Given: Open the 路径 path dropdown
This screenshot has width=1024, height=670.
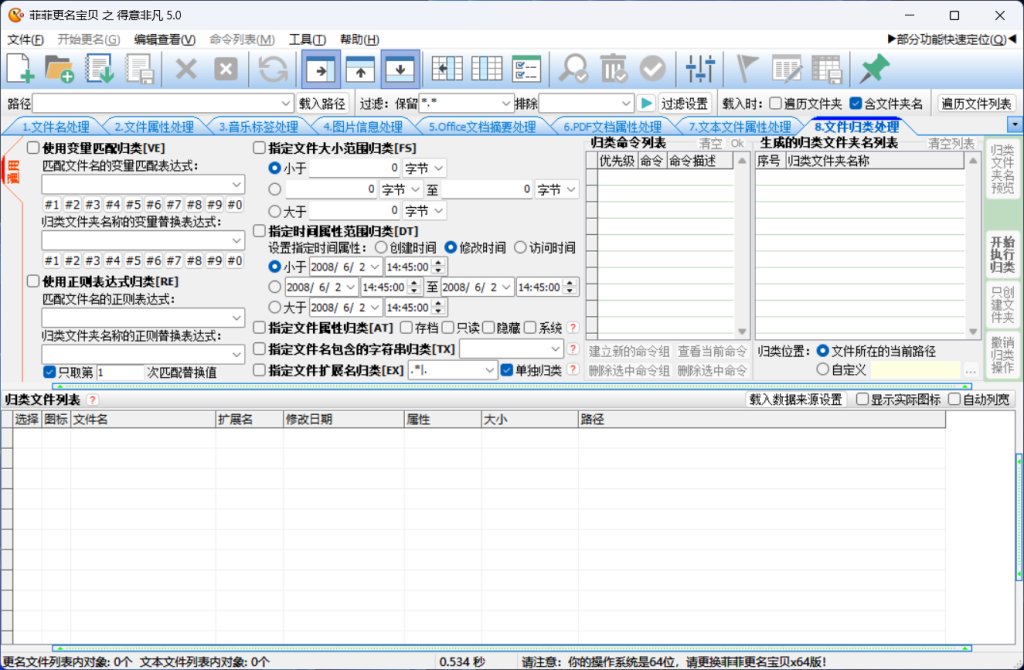Looking at the screenshot, I should (x=284, y=103).
